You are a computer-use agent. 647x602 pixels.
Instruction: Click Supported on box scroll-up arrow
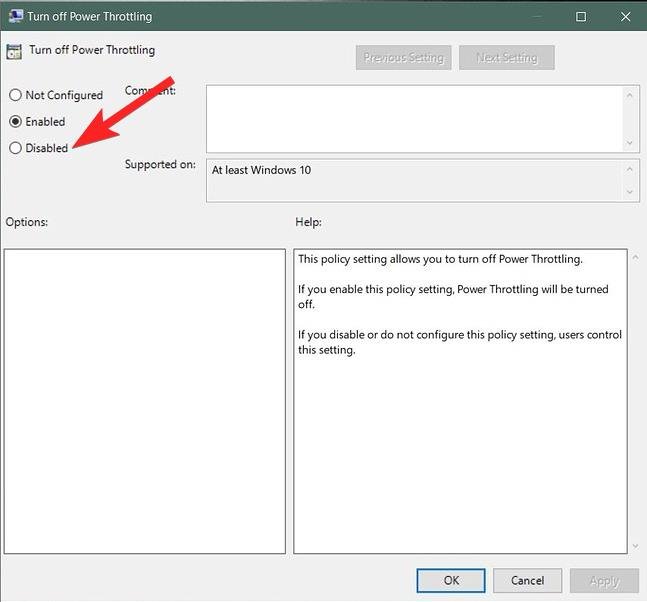coord(630,169)
